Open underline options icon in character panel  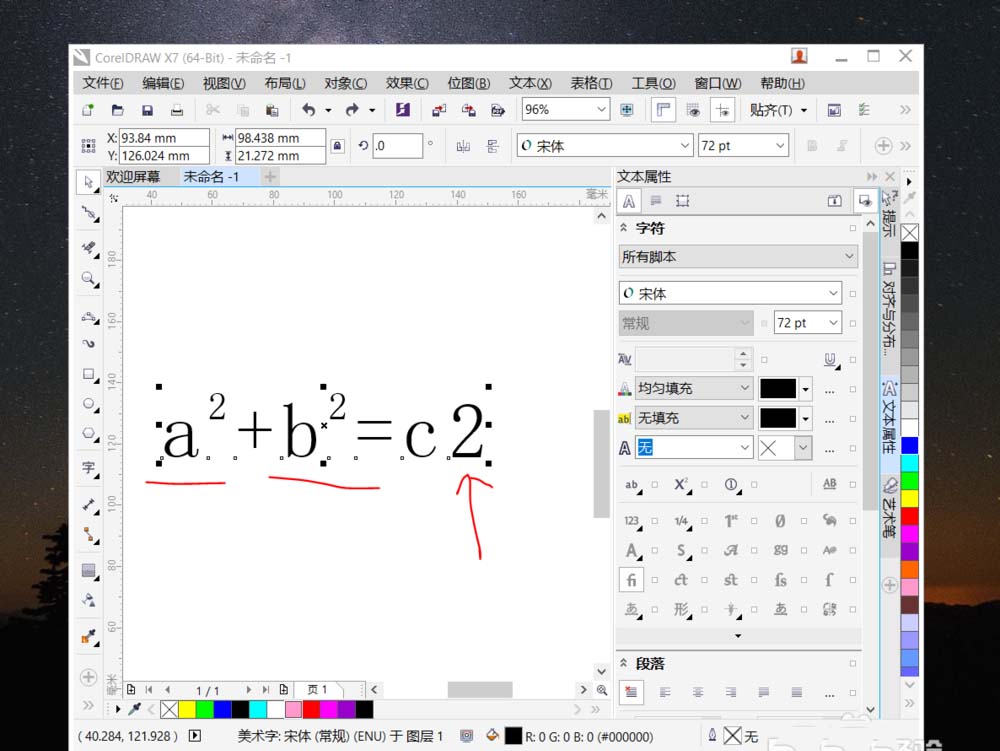point(830,360)
